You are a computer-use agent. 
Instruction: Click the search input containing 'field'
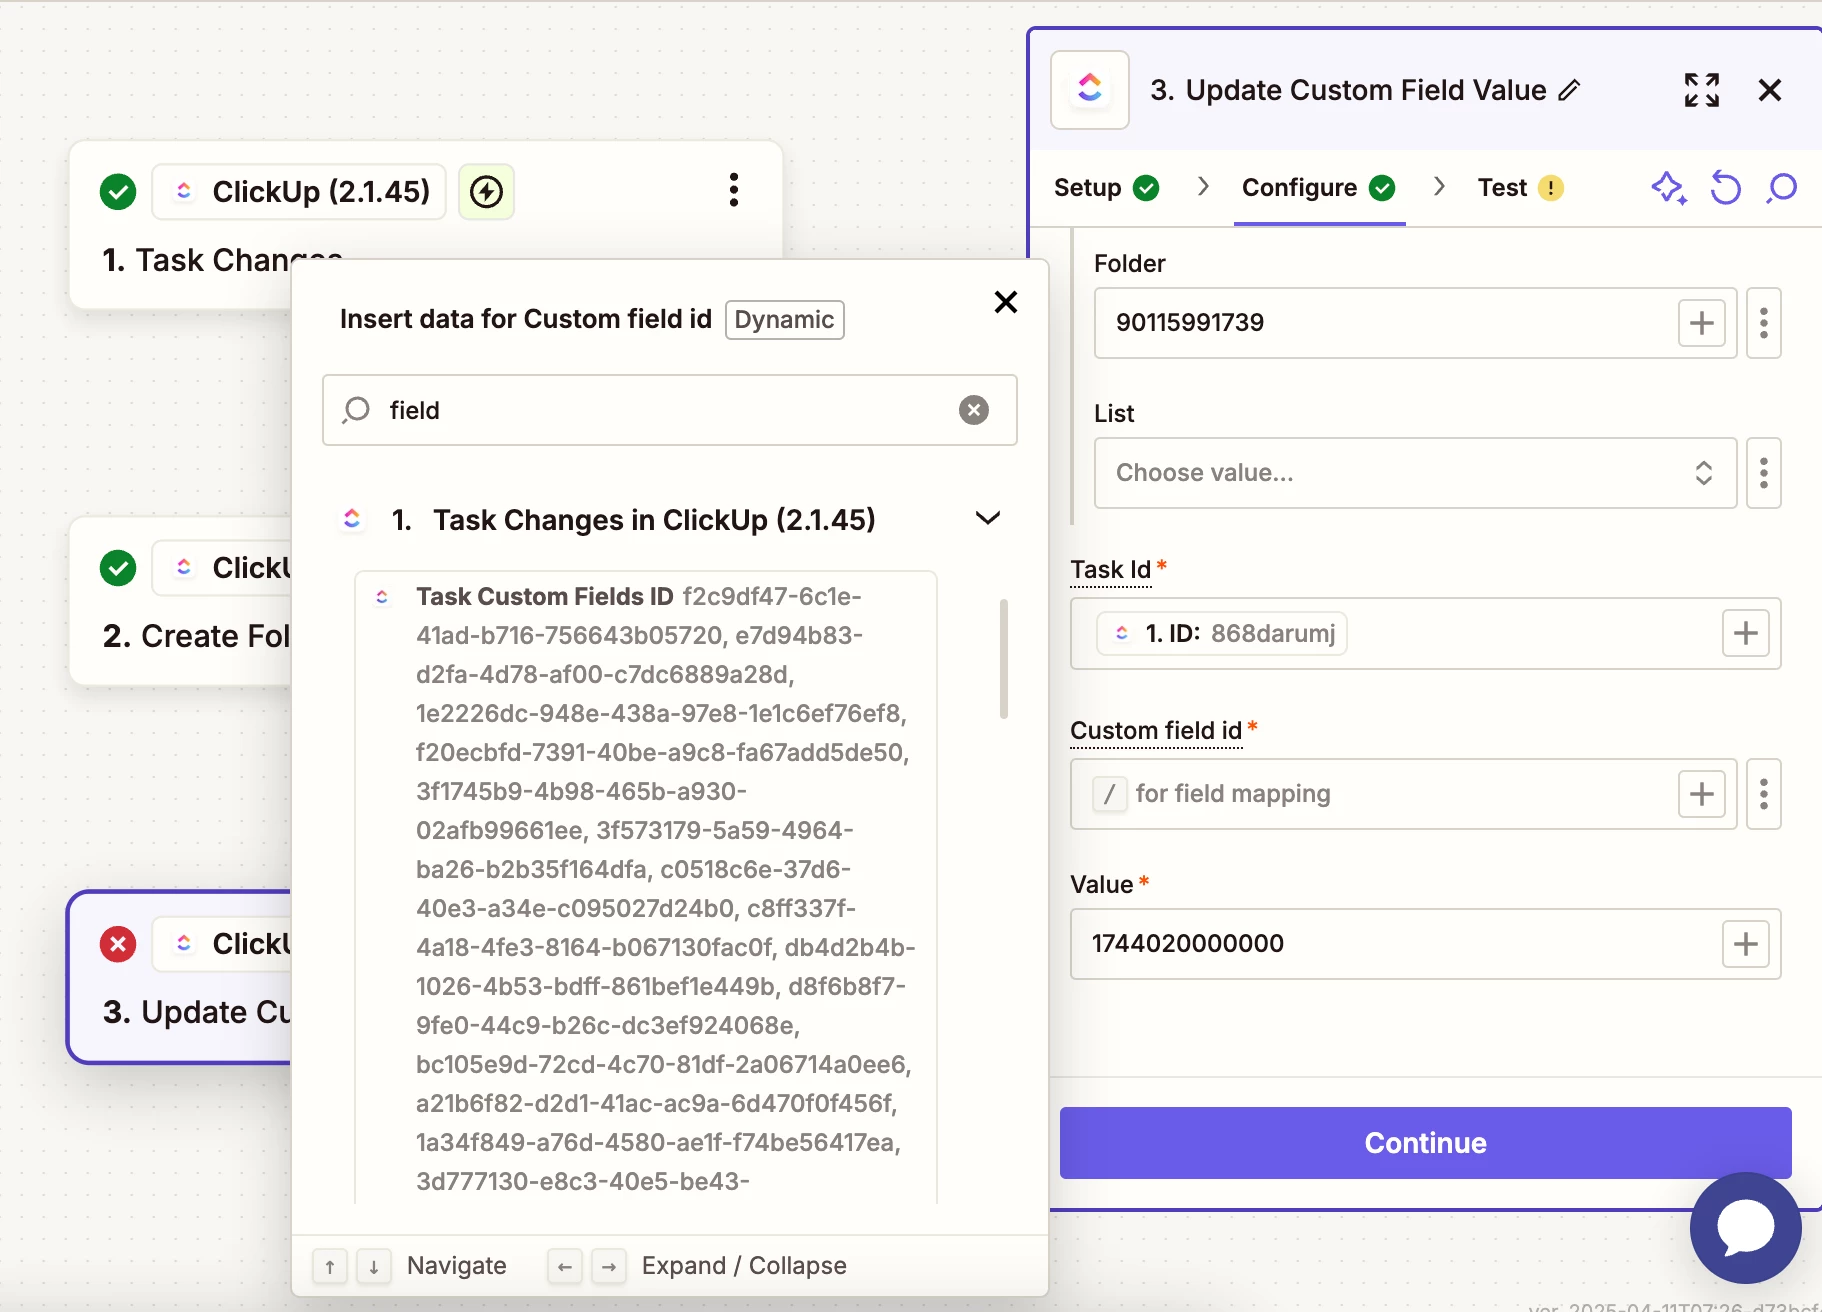coord(670,410)
